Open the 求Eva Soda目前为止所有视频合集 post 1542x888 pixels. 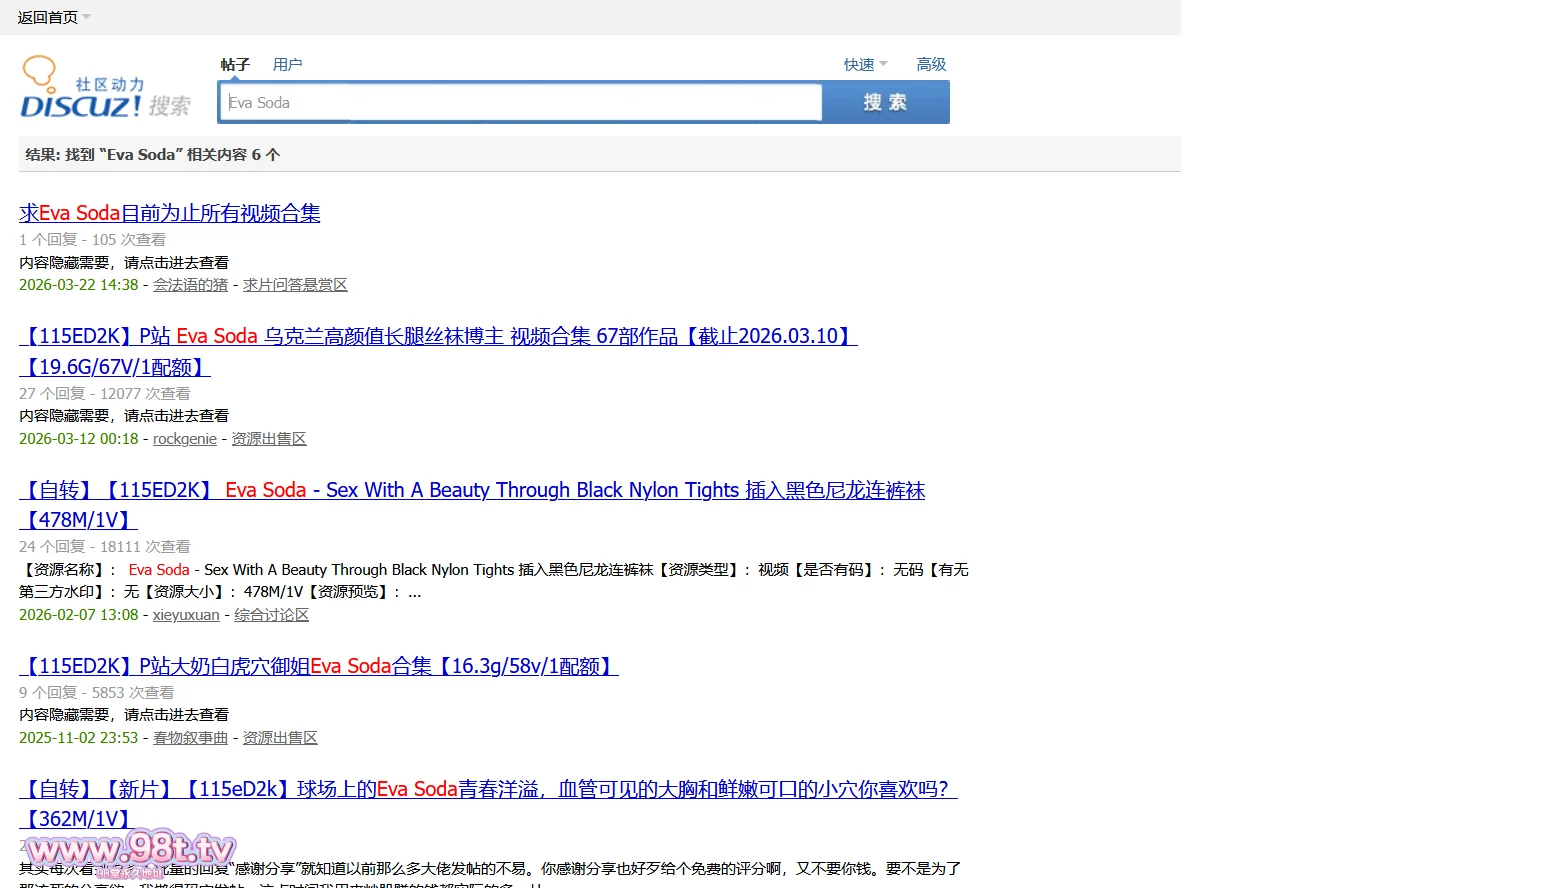click(x=170, y=213)
